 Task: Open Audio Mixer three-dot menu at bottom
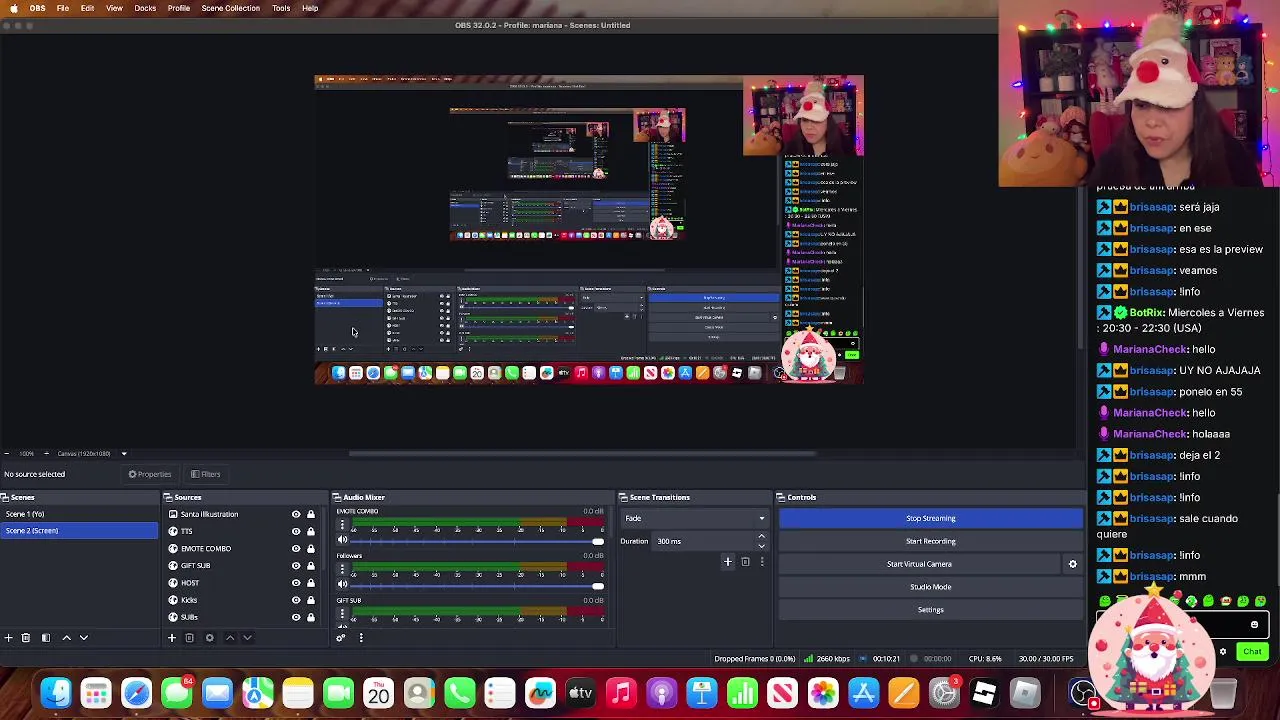point(361,638)
